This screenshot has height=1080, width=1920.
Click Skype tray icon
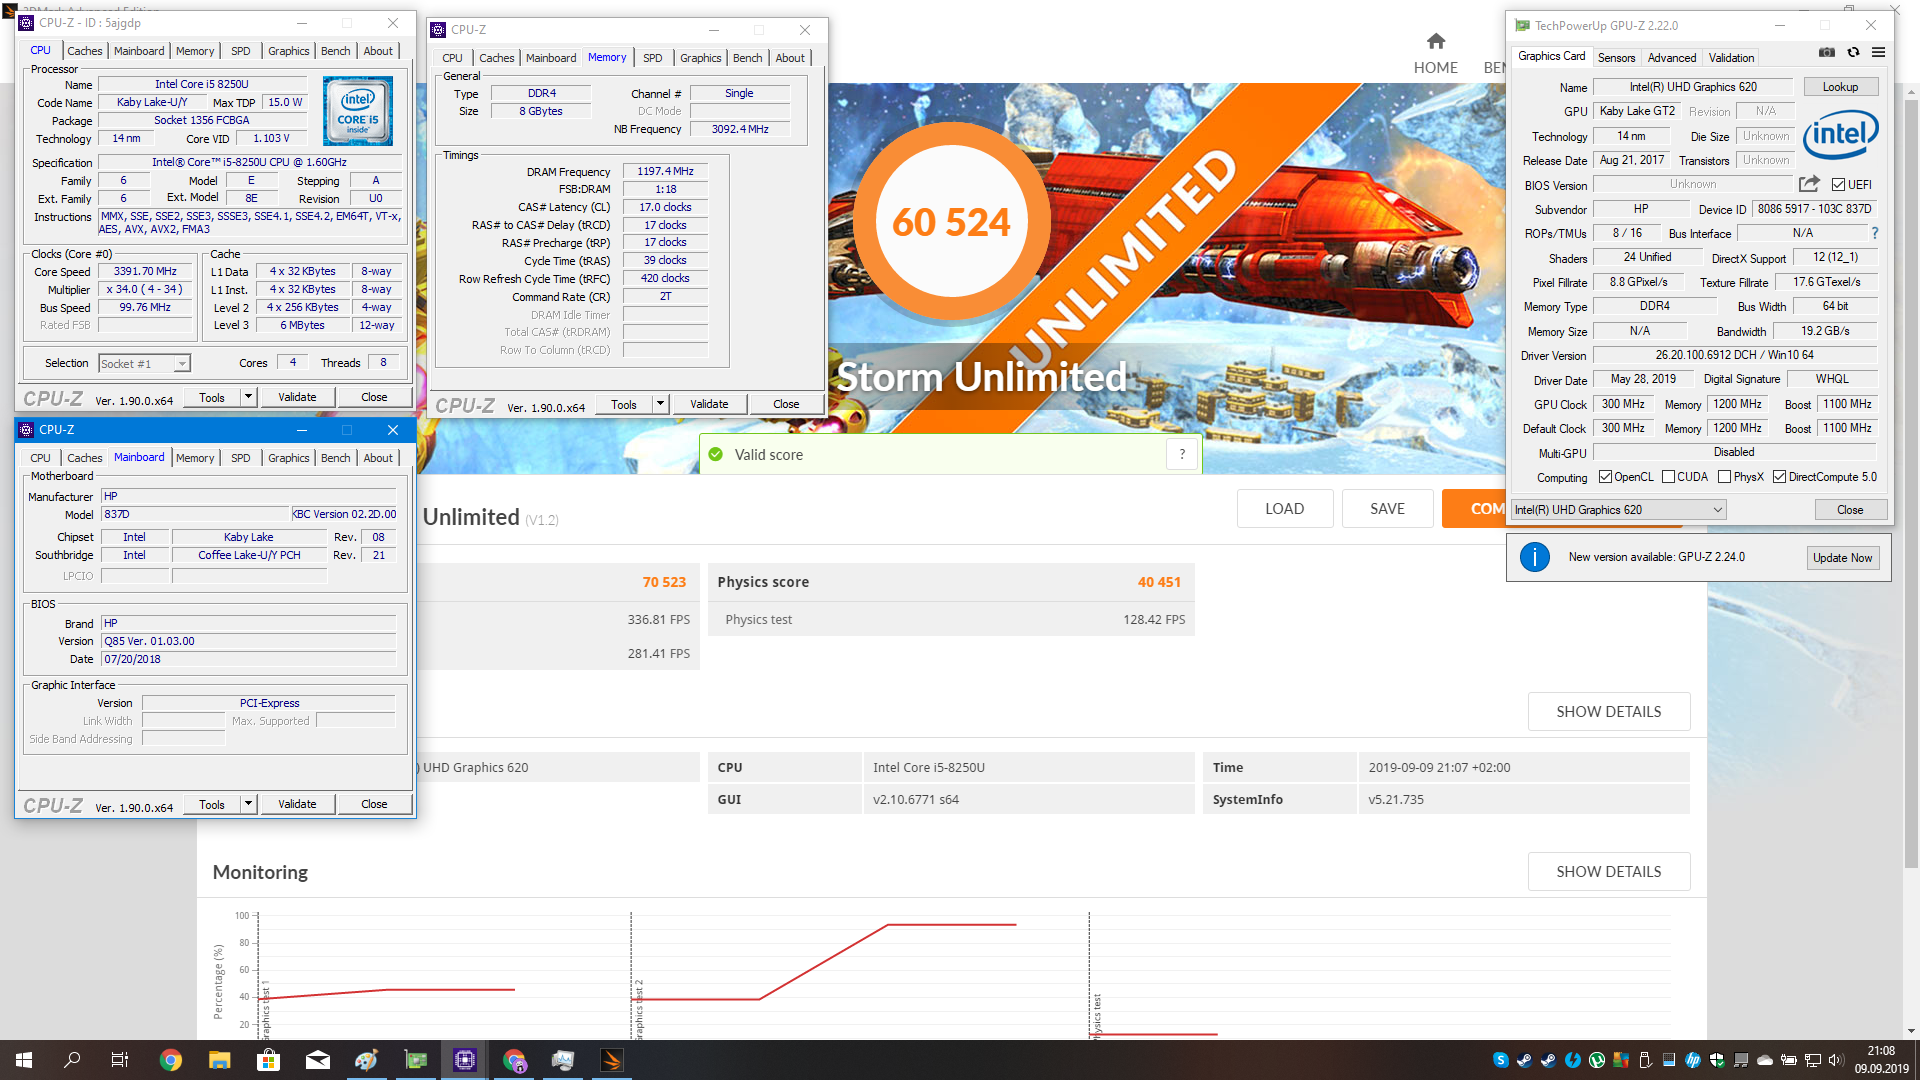(1501, 1060)
